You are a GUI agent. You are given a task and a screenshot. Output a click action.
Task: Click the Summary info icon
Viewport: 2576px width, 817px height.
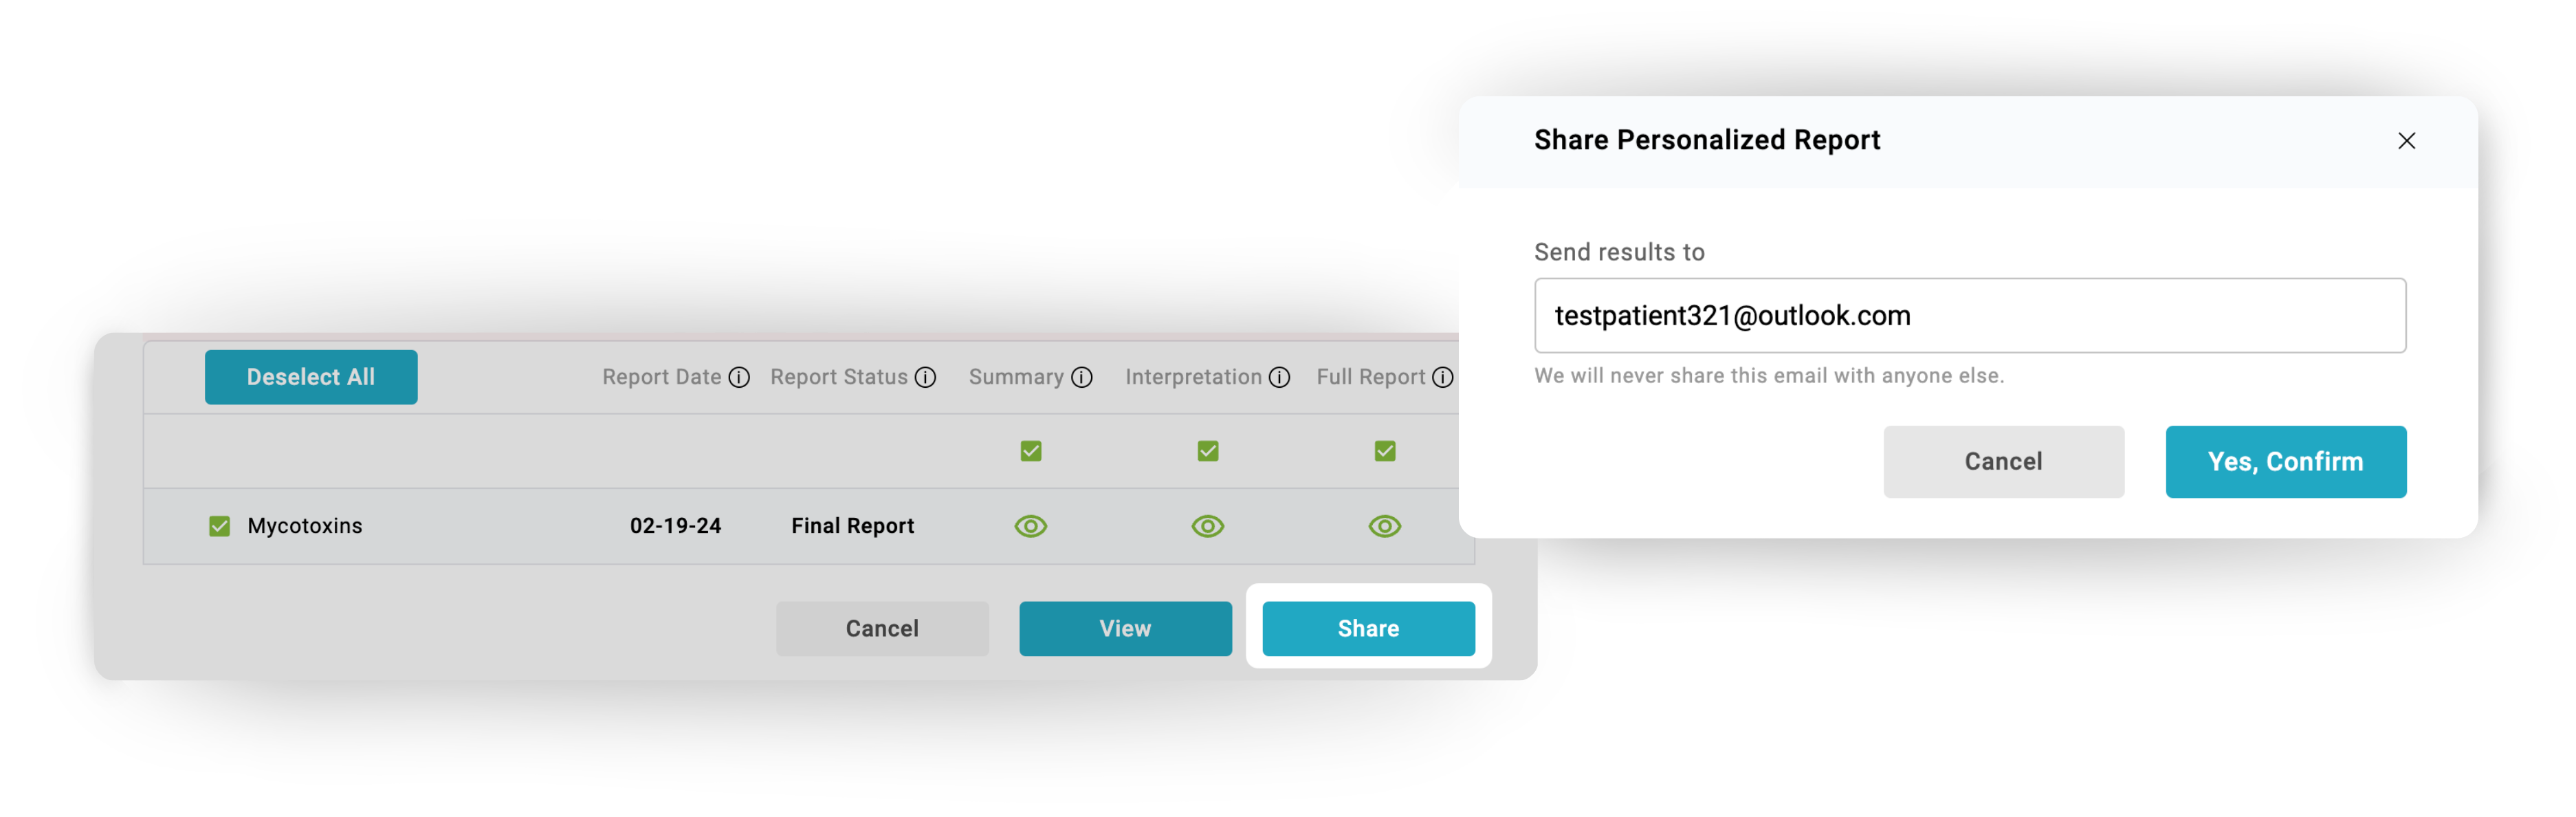point(1082,377)
